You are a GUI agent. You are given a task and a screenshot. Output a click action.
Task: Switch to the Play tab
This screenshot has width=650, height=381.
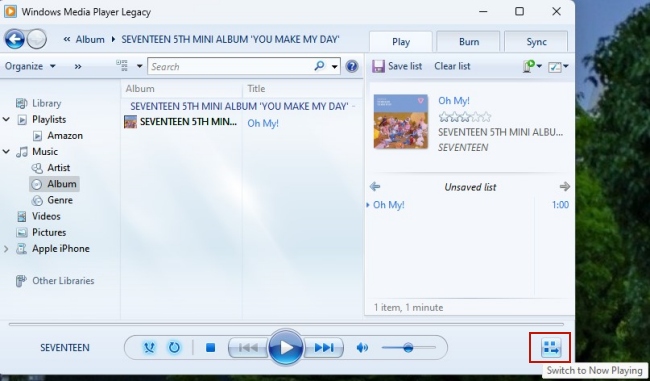400,42
